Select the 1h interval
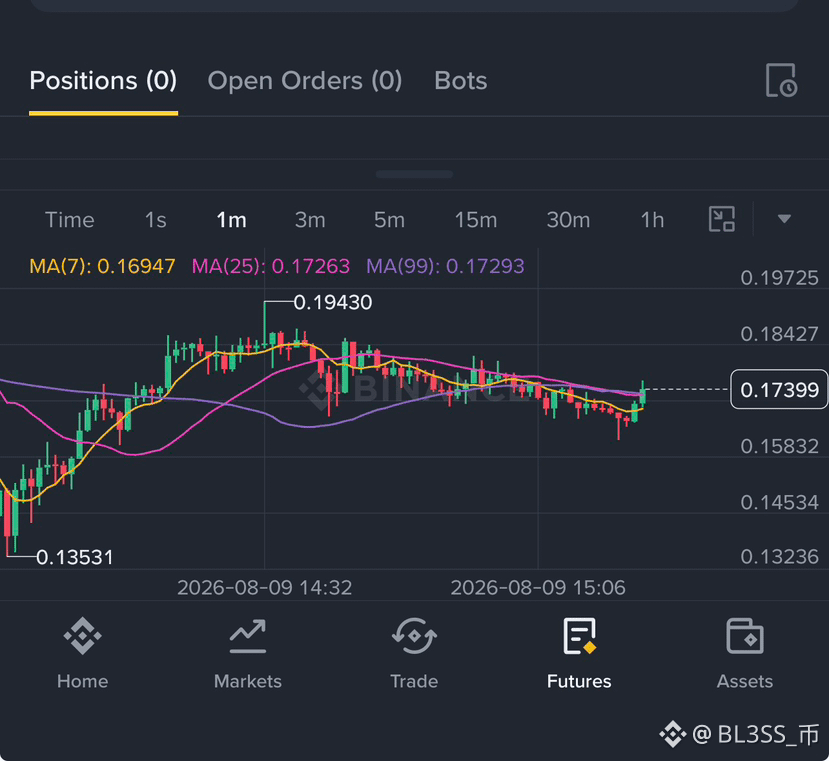Screen dimensions: 829x761 point(652,220)
